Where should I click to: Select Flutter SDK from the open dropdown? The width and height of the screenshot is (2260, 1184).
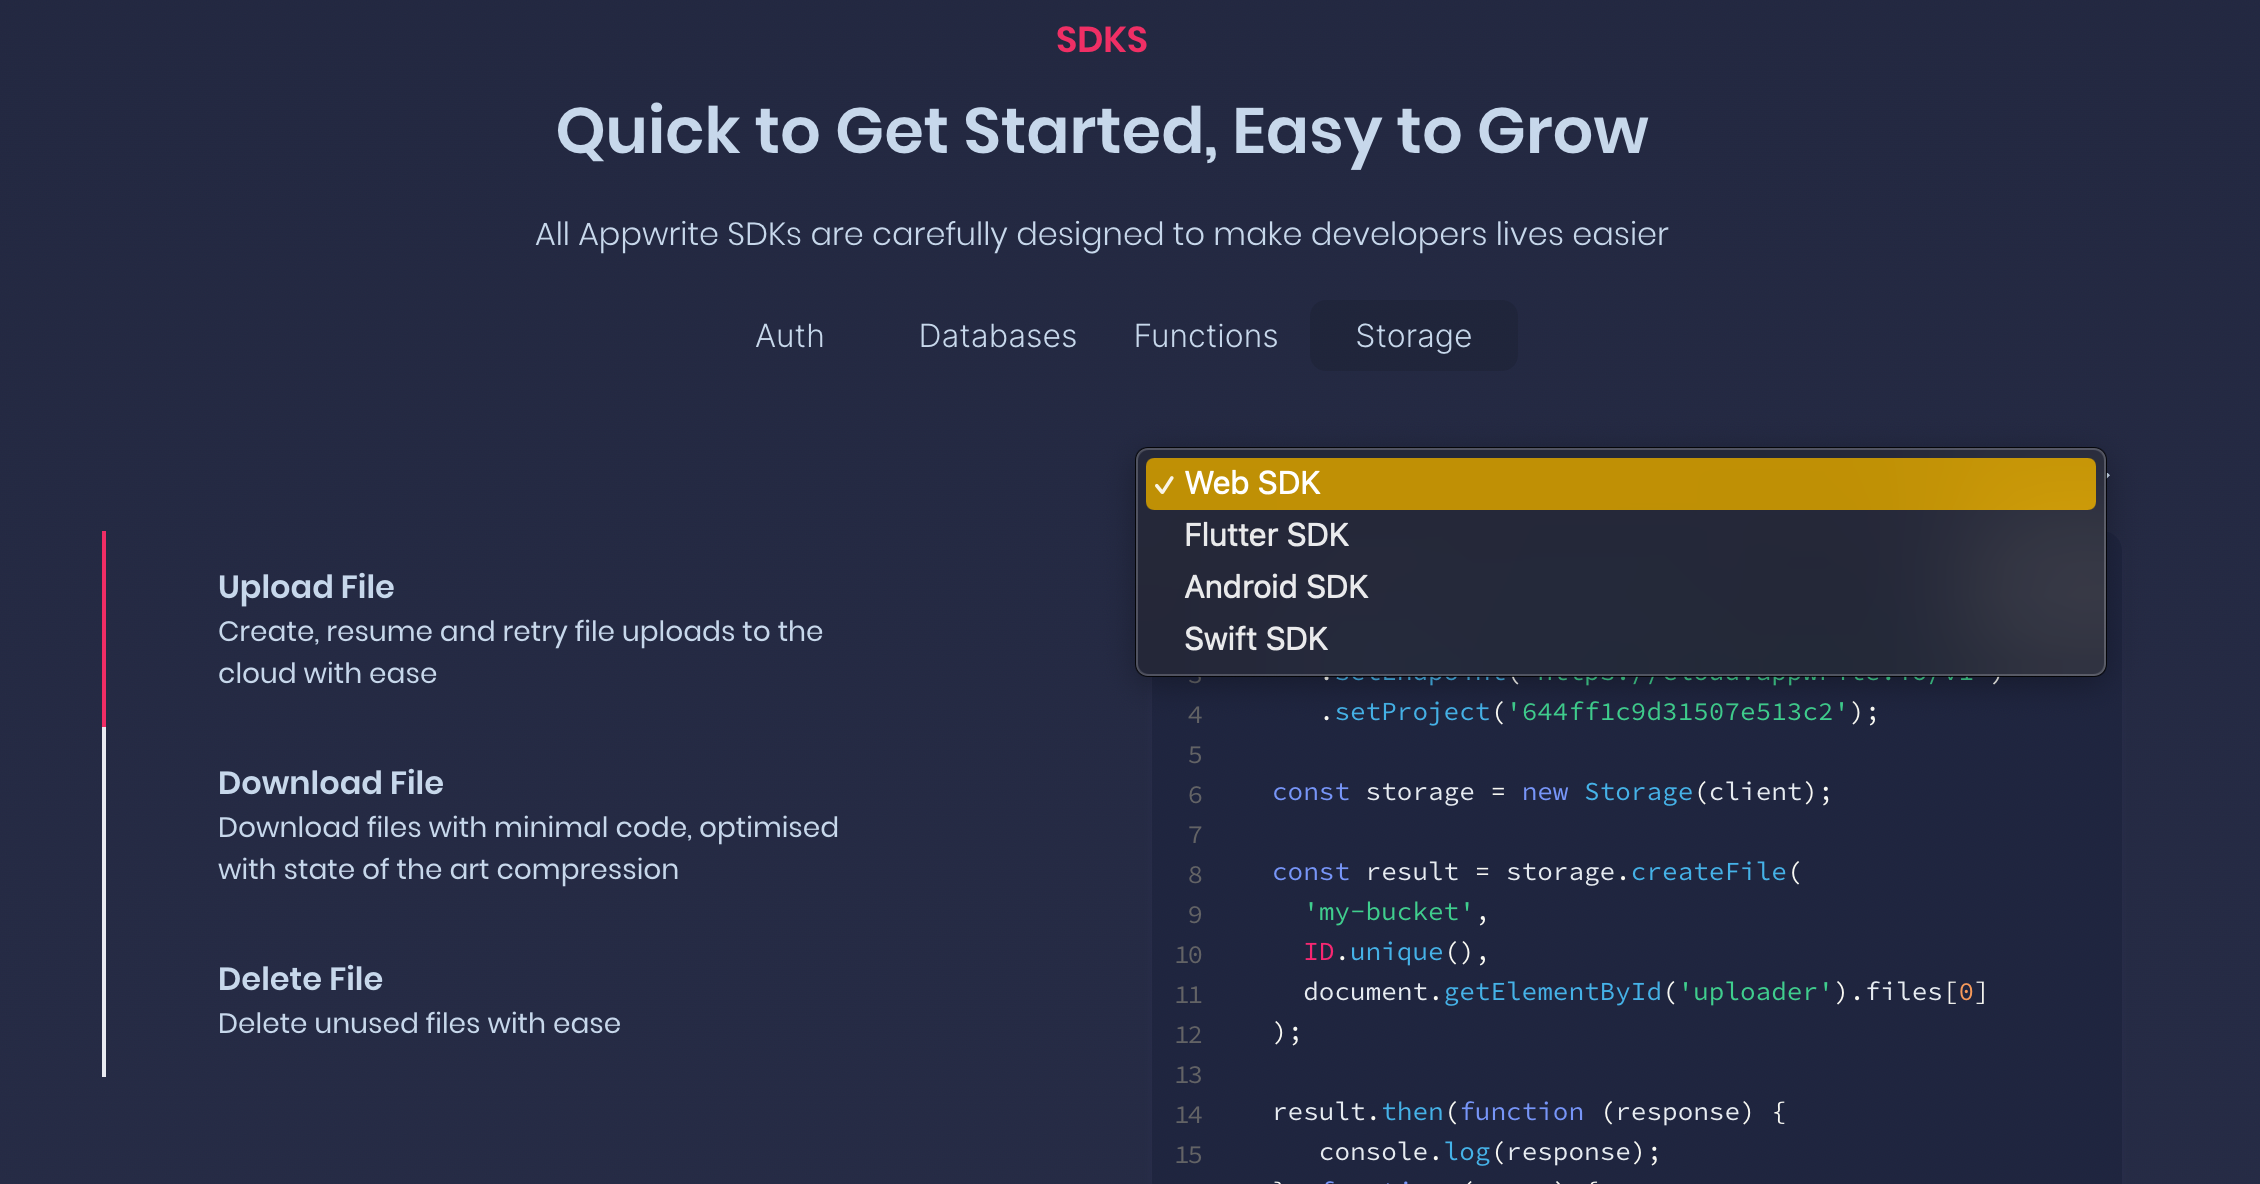point(1266,535)
